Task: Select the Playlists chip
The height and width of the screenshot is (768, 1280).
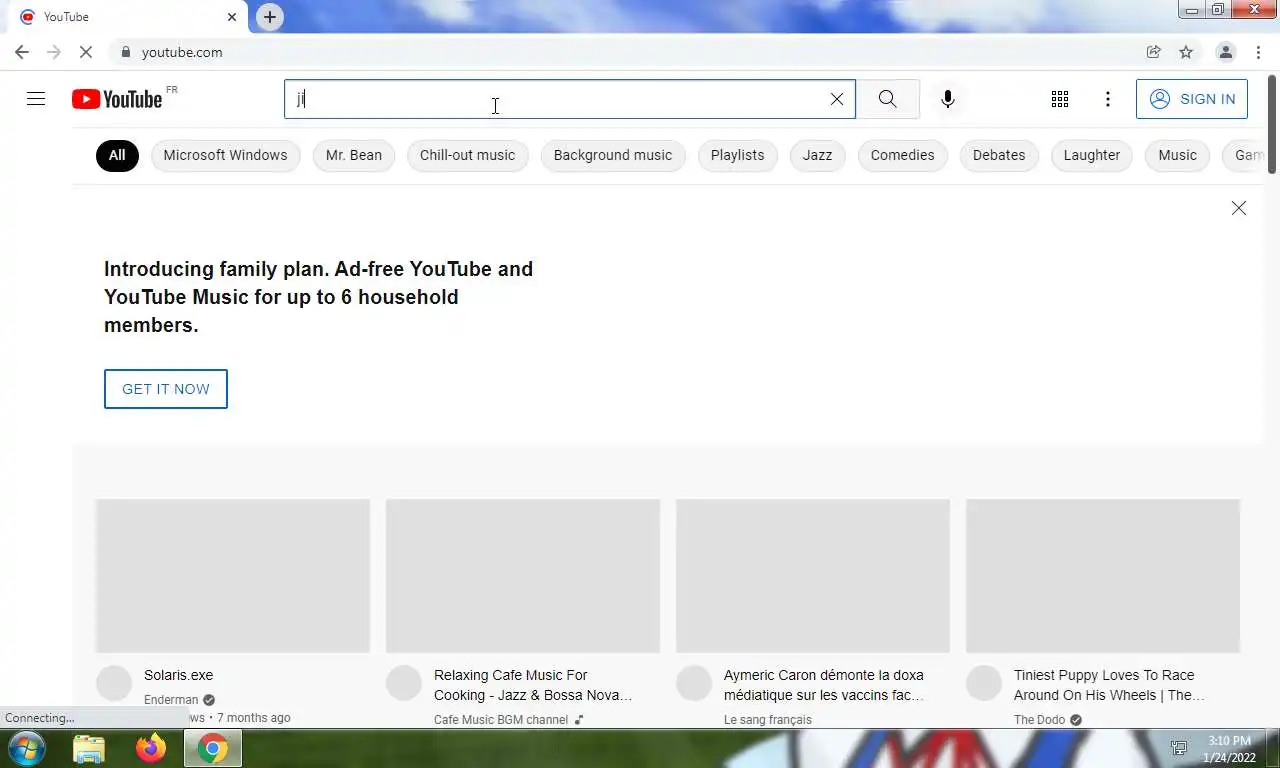Action: coord(737,155)
